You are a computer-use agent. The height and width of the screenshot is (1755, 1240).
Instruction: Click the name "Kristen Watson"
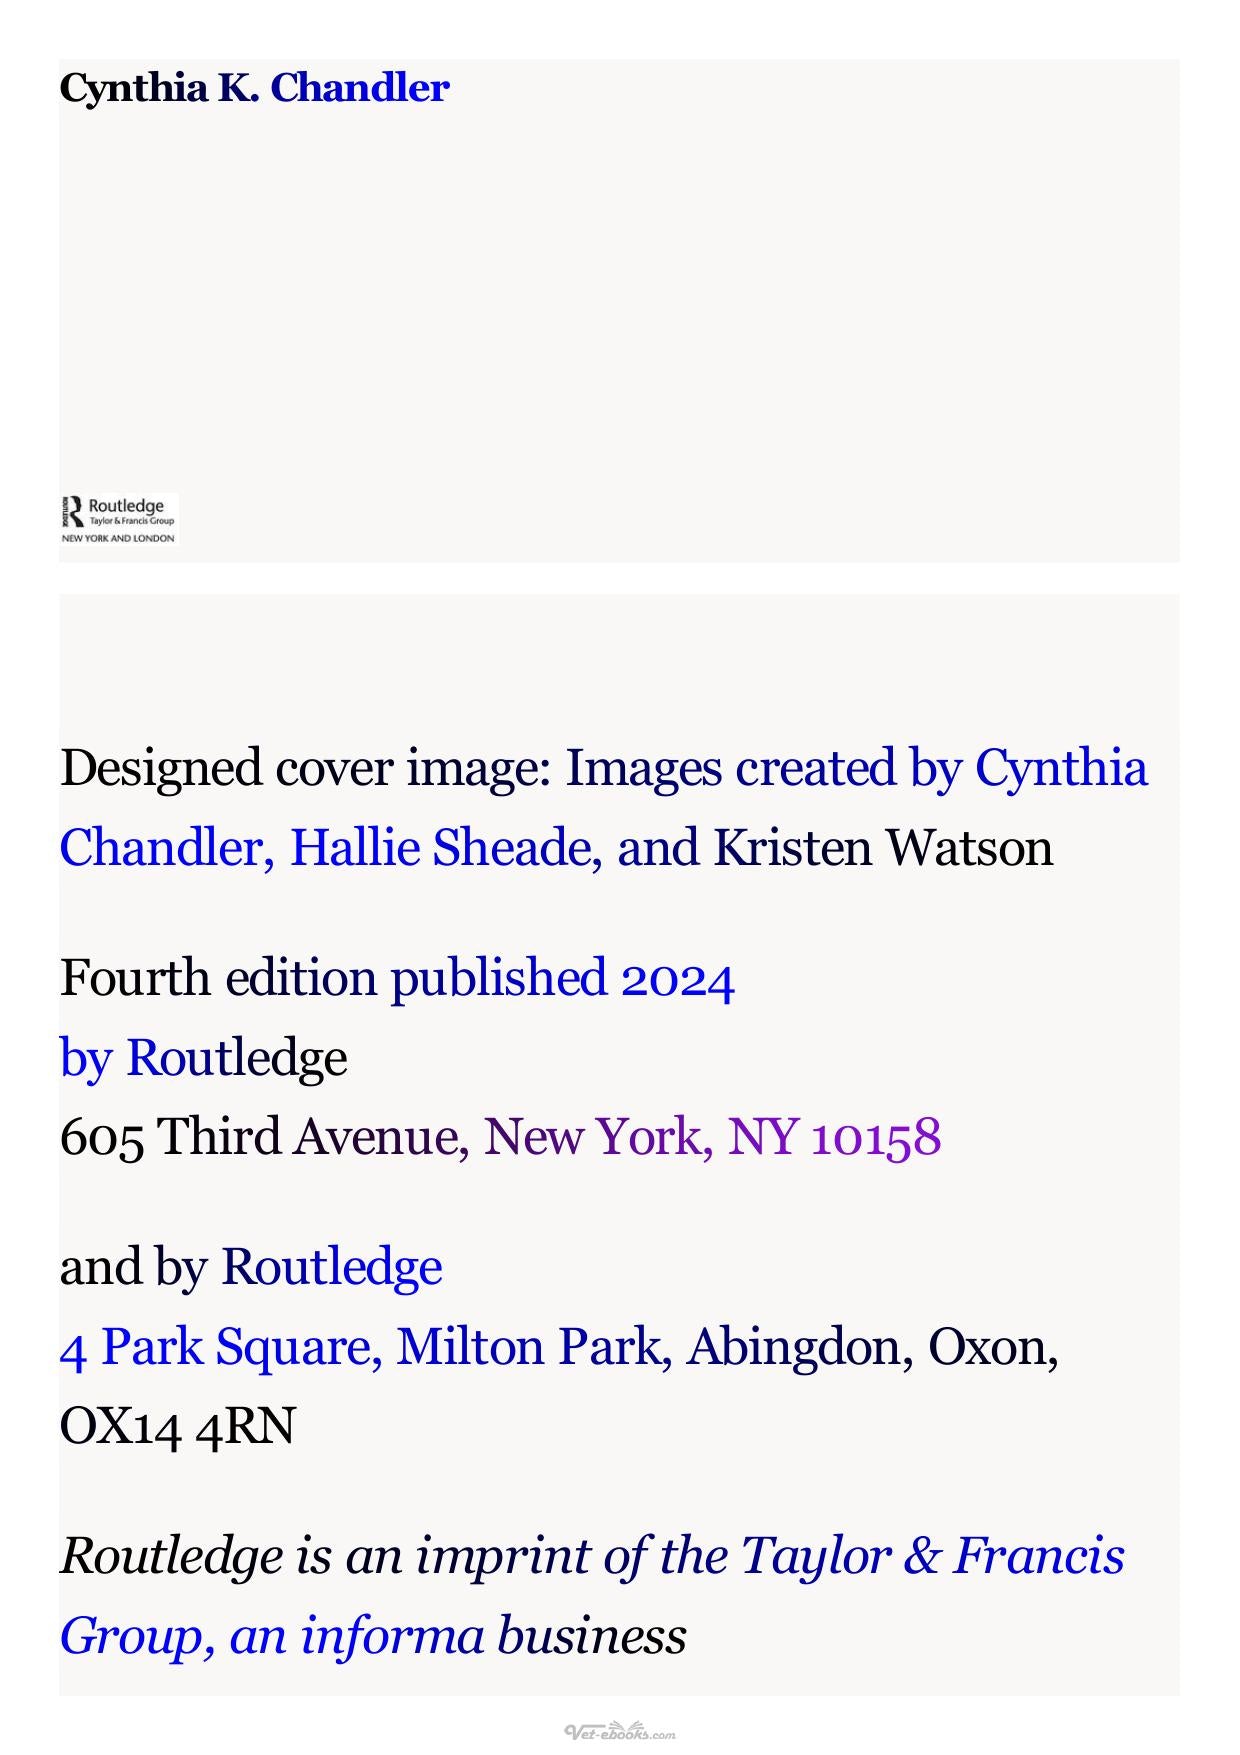883,848
